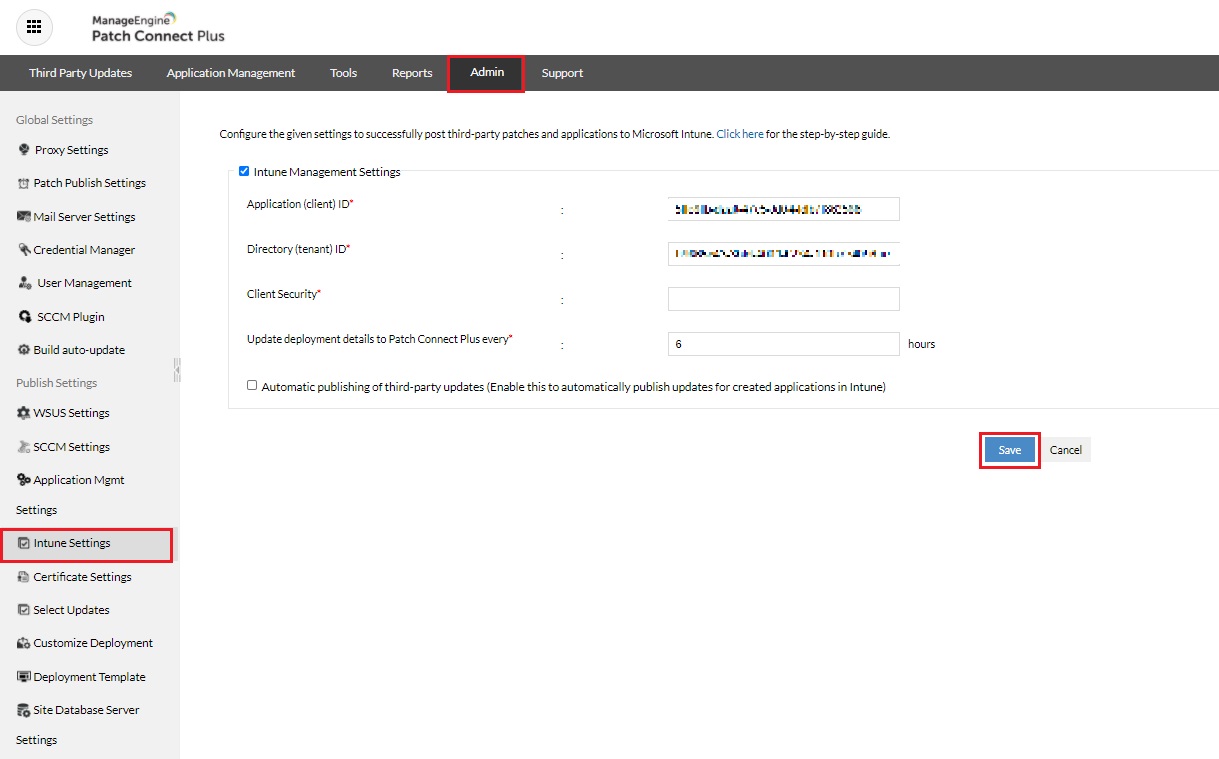1219x759 pixels.
Task: Click the WSUS Settings gear icon
Action: pos(24,413)
